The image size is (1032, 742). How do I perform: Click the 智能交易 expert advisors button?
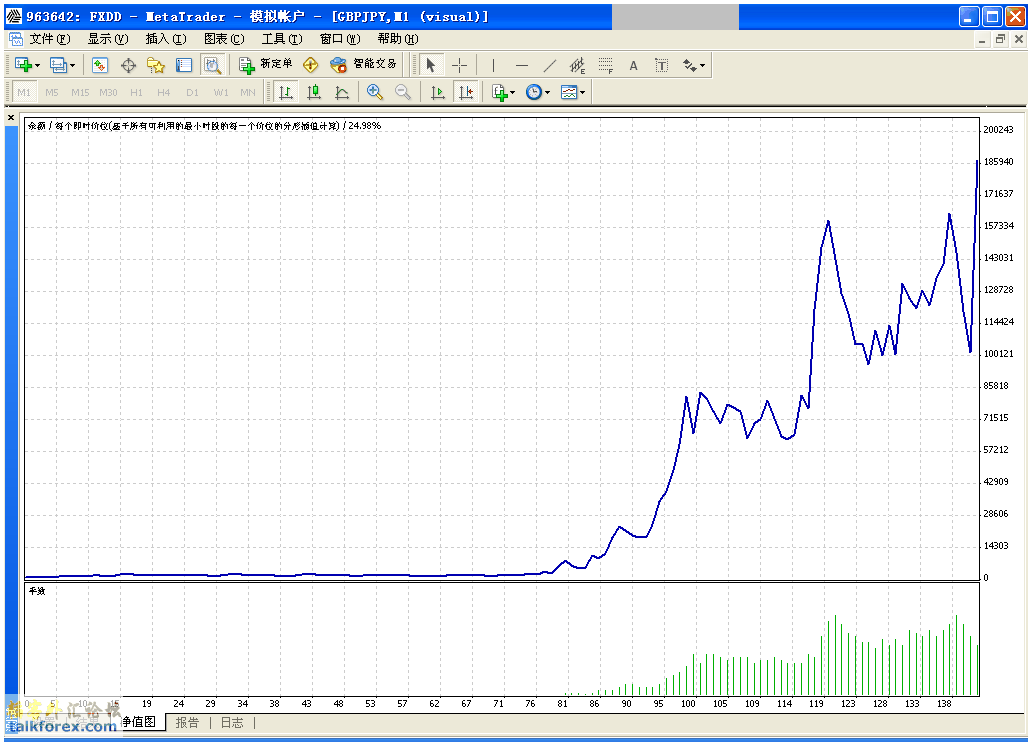point(364,65)
